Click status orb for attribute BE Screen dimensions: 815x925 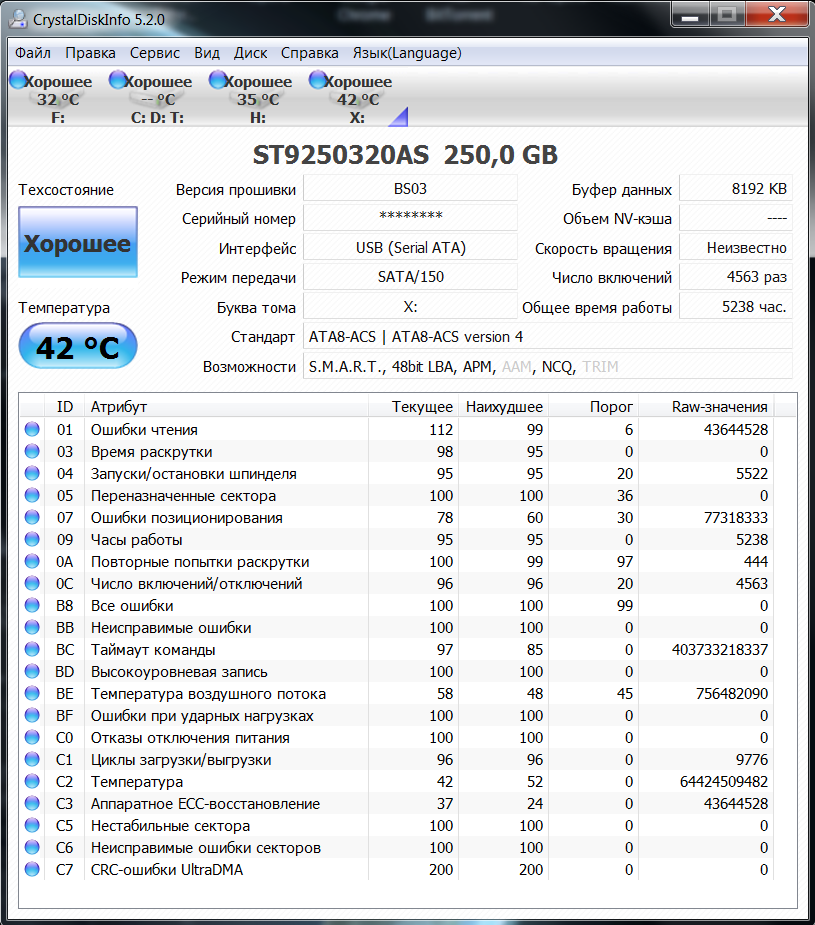tap(32, 693)
